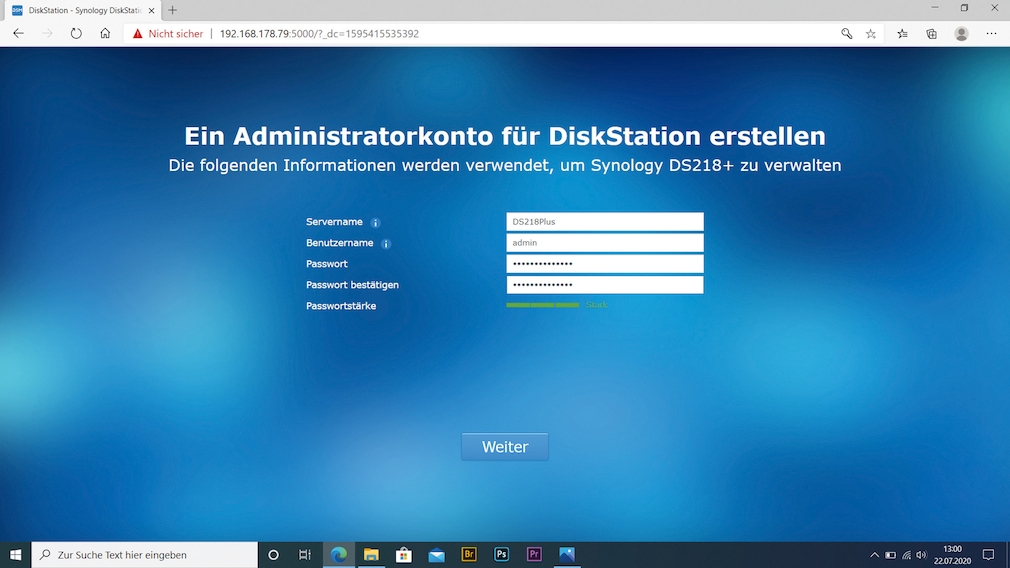The width and height of the screenshot is (1010, 568).
Task: Open the browser Collections icon
Action: coord(931,33)
